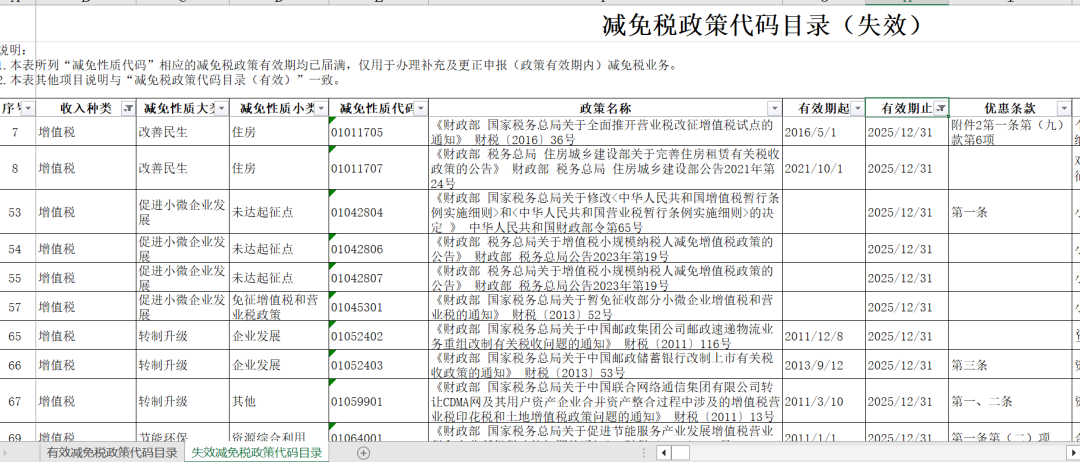Screen dimensions: 1080x462
Task: Click the 有效期止 active filter button
Action: tap(940, 108)
